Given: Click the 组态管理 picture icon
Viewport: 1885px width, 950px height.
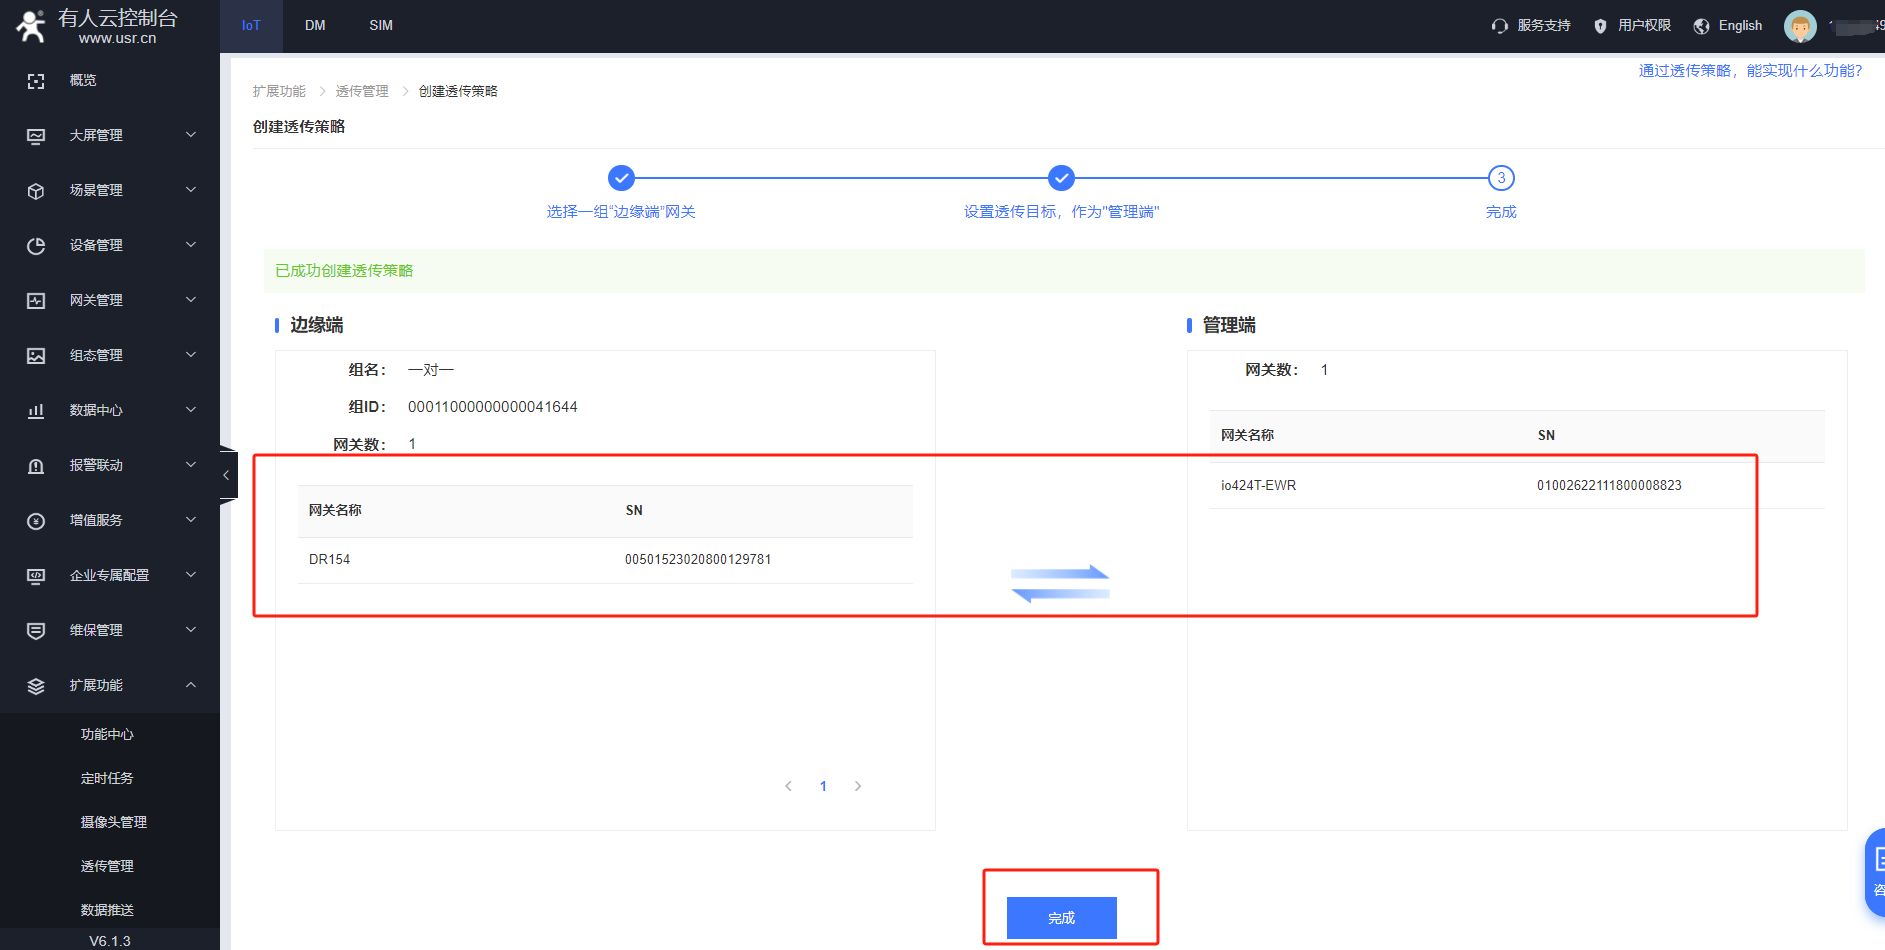Looking at the screenshot, I should (x=36, y=356).
